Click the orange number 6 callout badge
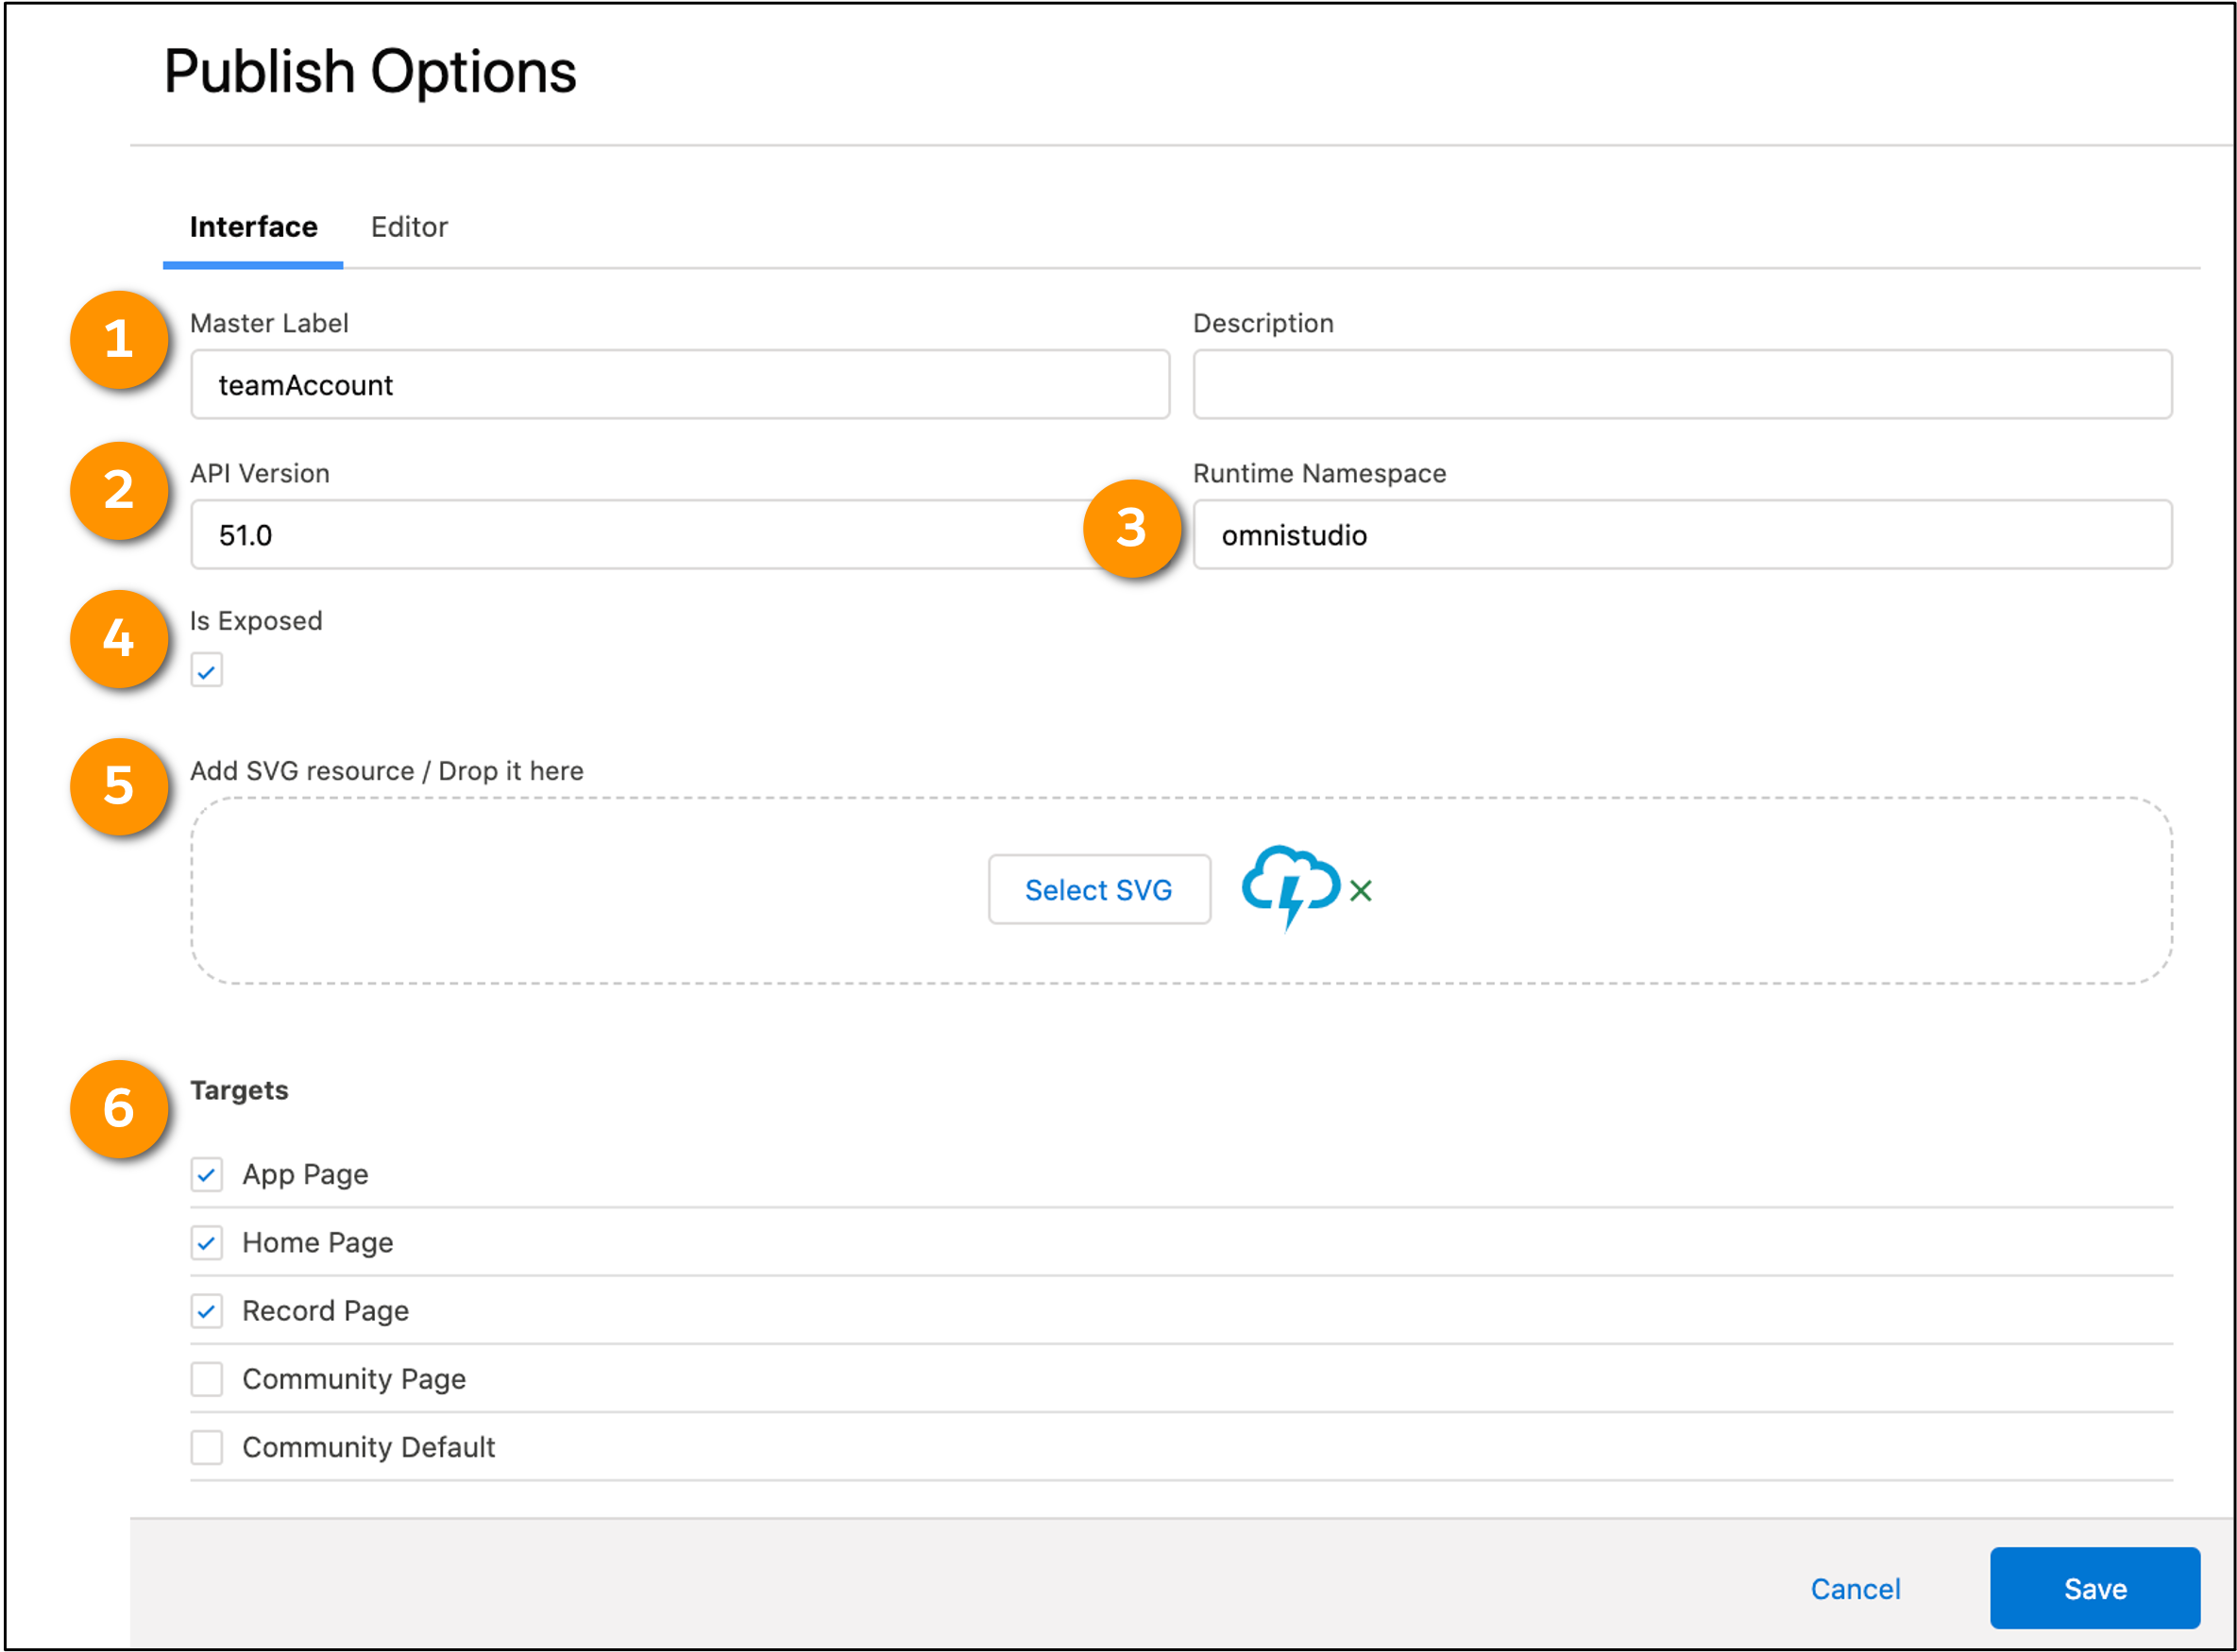The width and height of the screenshot is (2237, 1652). pos(119,1108)
